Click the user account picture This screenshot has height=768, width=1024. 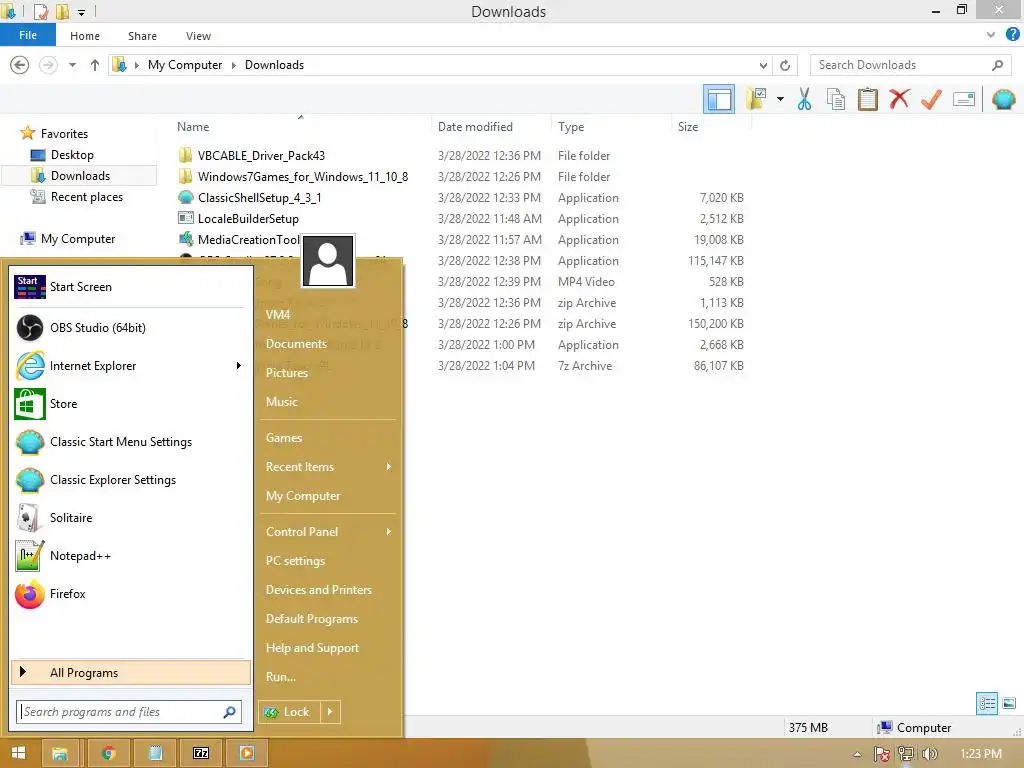tap(328, 261)
